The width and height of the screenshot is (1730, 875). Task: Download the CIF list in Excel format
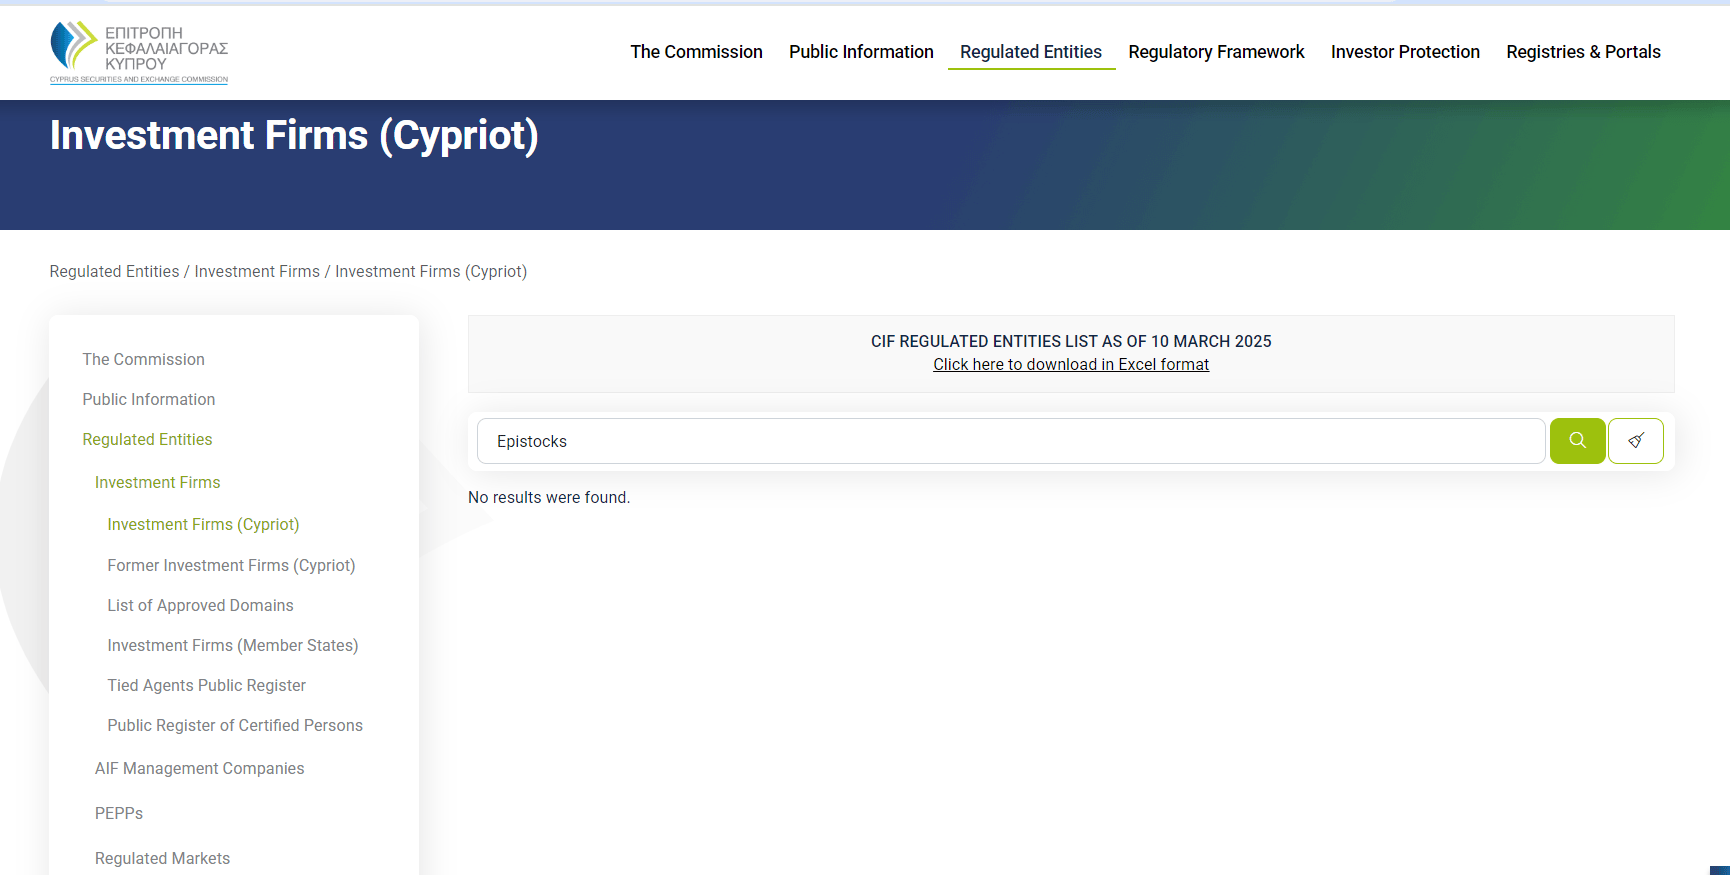click(1071, 365)
